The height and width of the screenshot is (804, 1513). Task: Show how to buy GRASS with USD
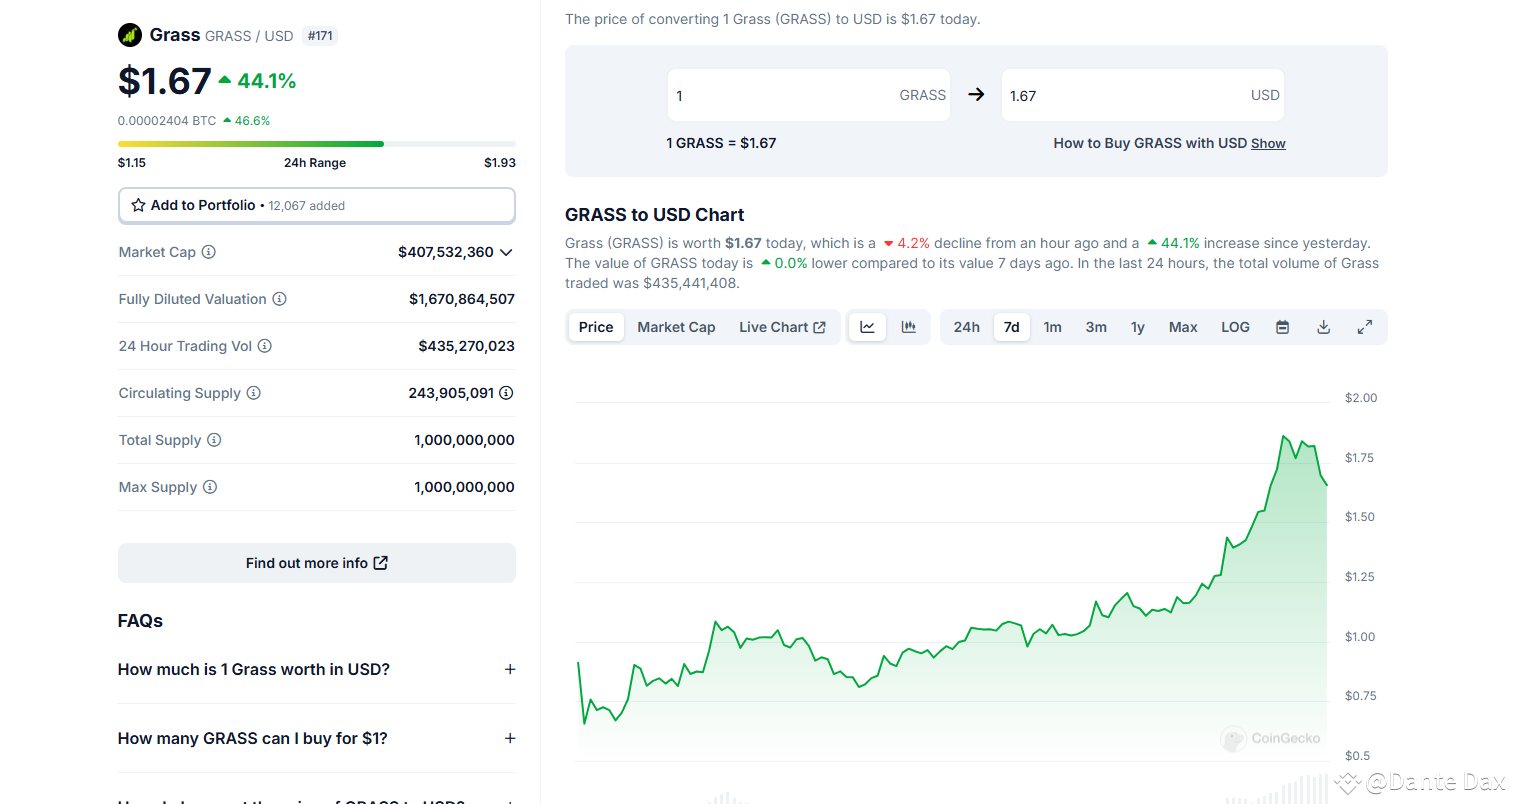[x=1267, y=143]
